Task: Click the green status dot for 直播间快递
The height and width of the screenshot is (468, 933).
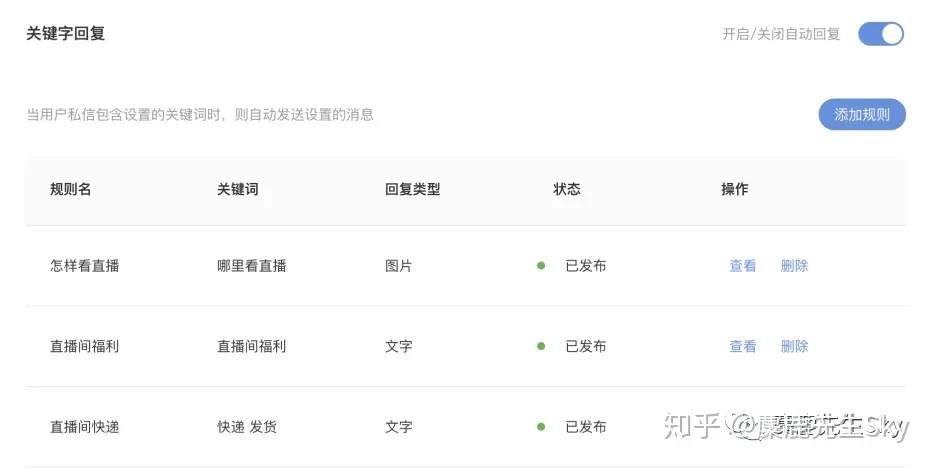Action: click(x=541, y=427)
